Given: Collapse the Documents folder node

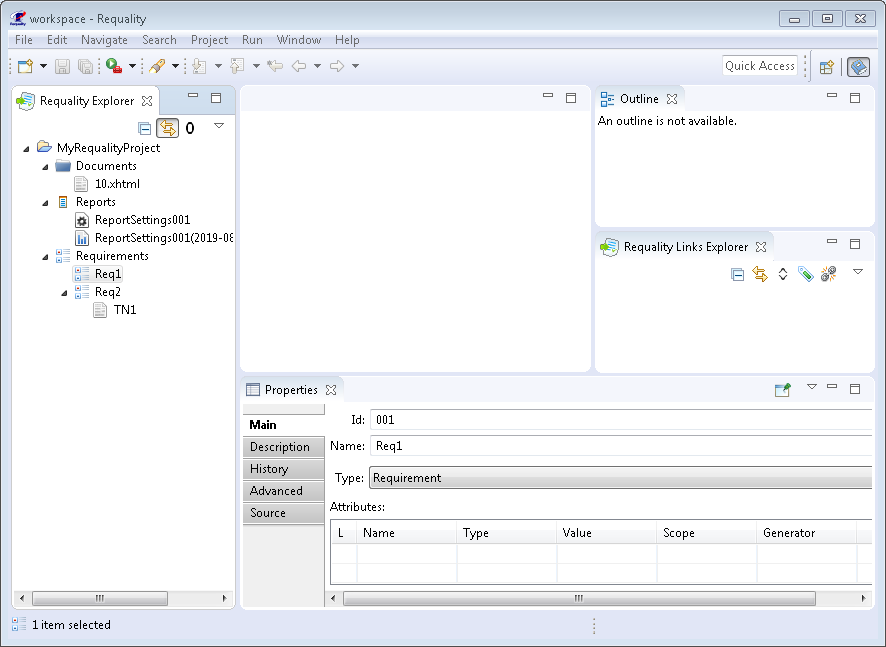Looking at the screenshot, I should (45, 167).
